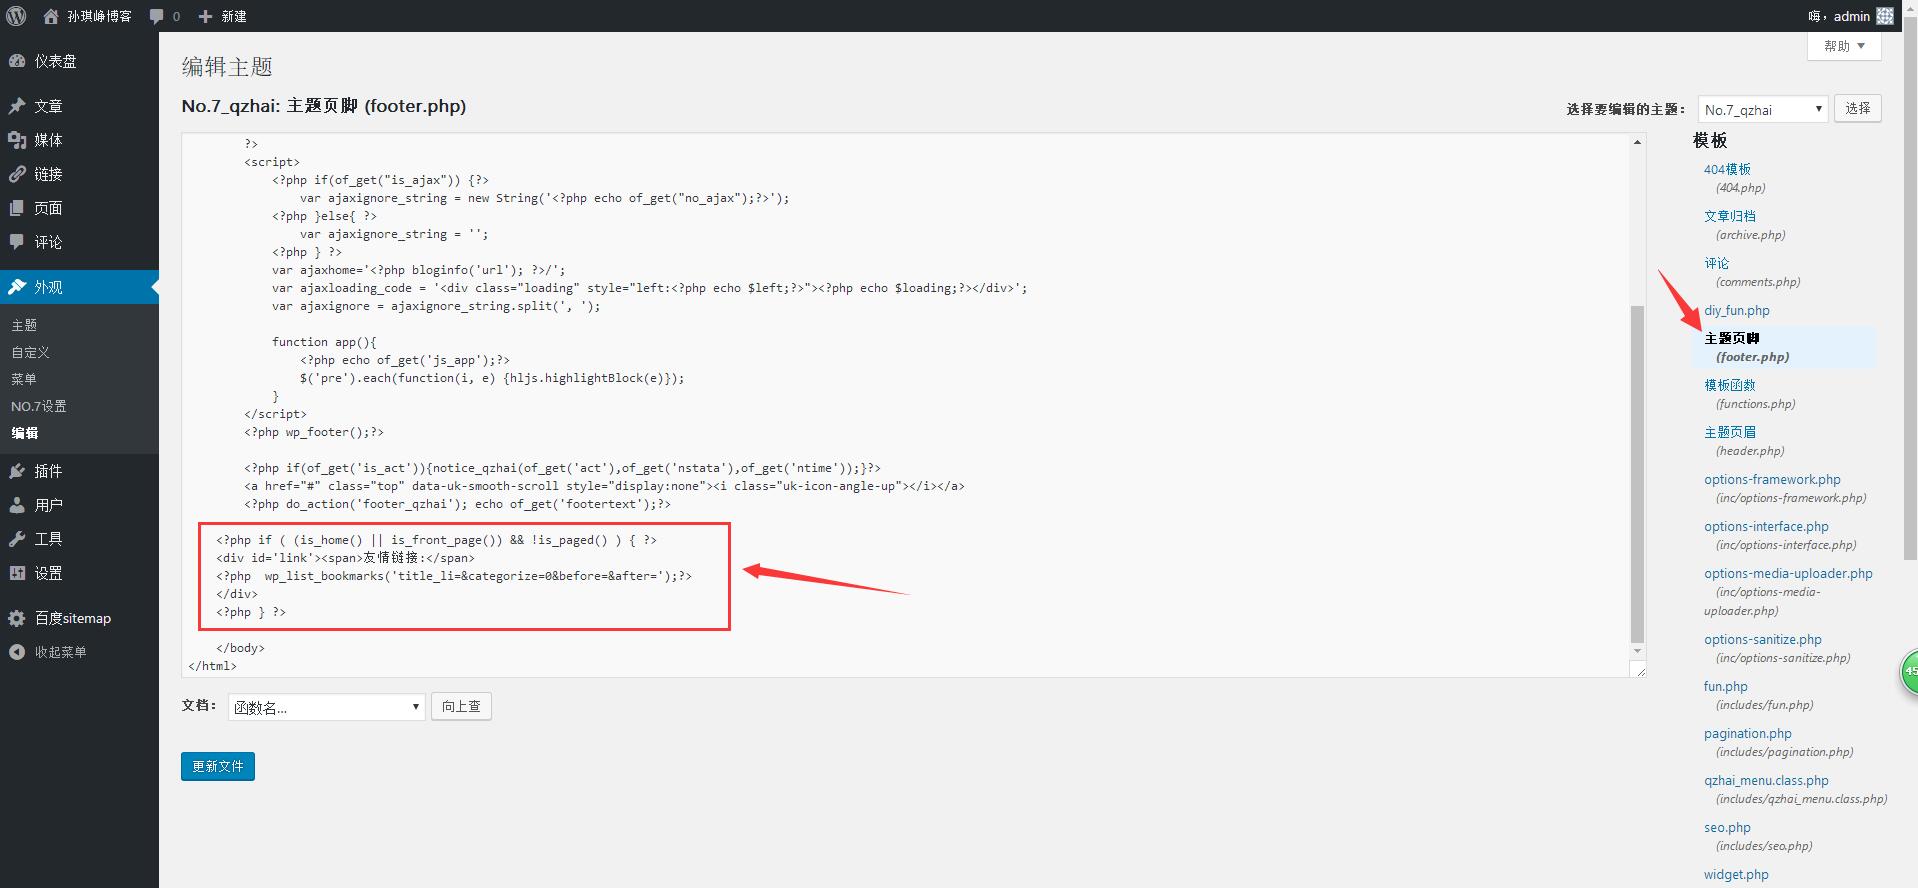The width and height of the screenshot is (1918, 888).
Task: Open options-sanitize.php link
Action: 1763,639
